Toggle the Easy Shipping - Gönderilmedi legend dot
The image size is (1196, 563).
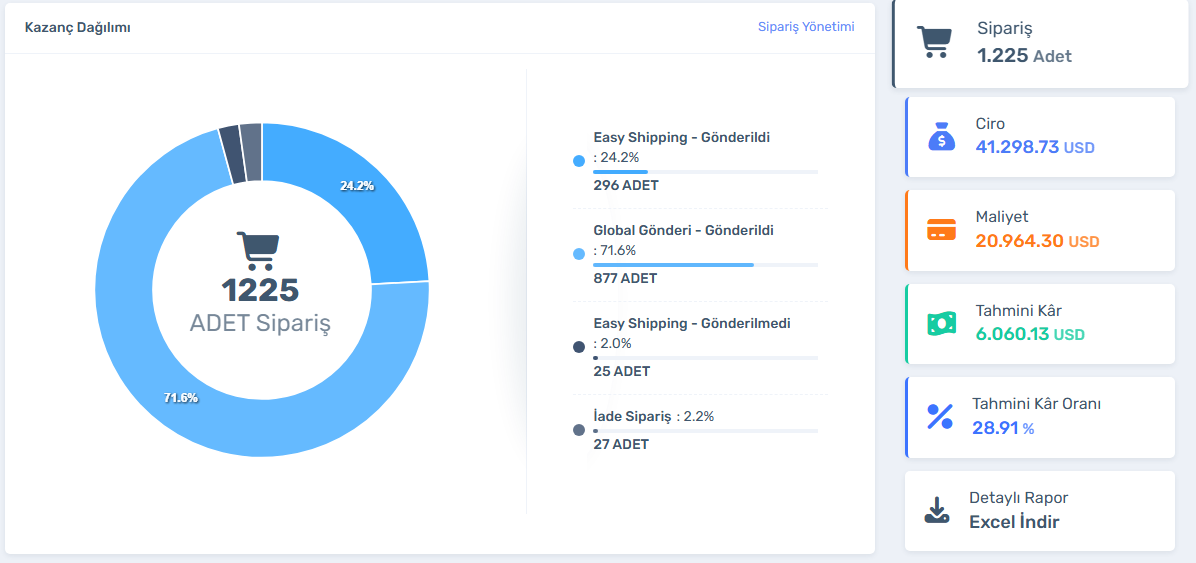pos(578,347)
